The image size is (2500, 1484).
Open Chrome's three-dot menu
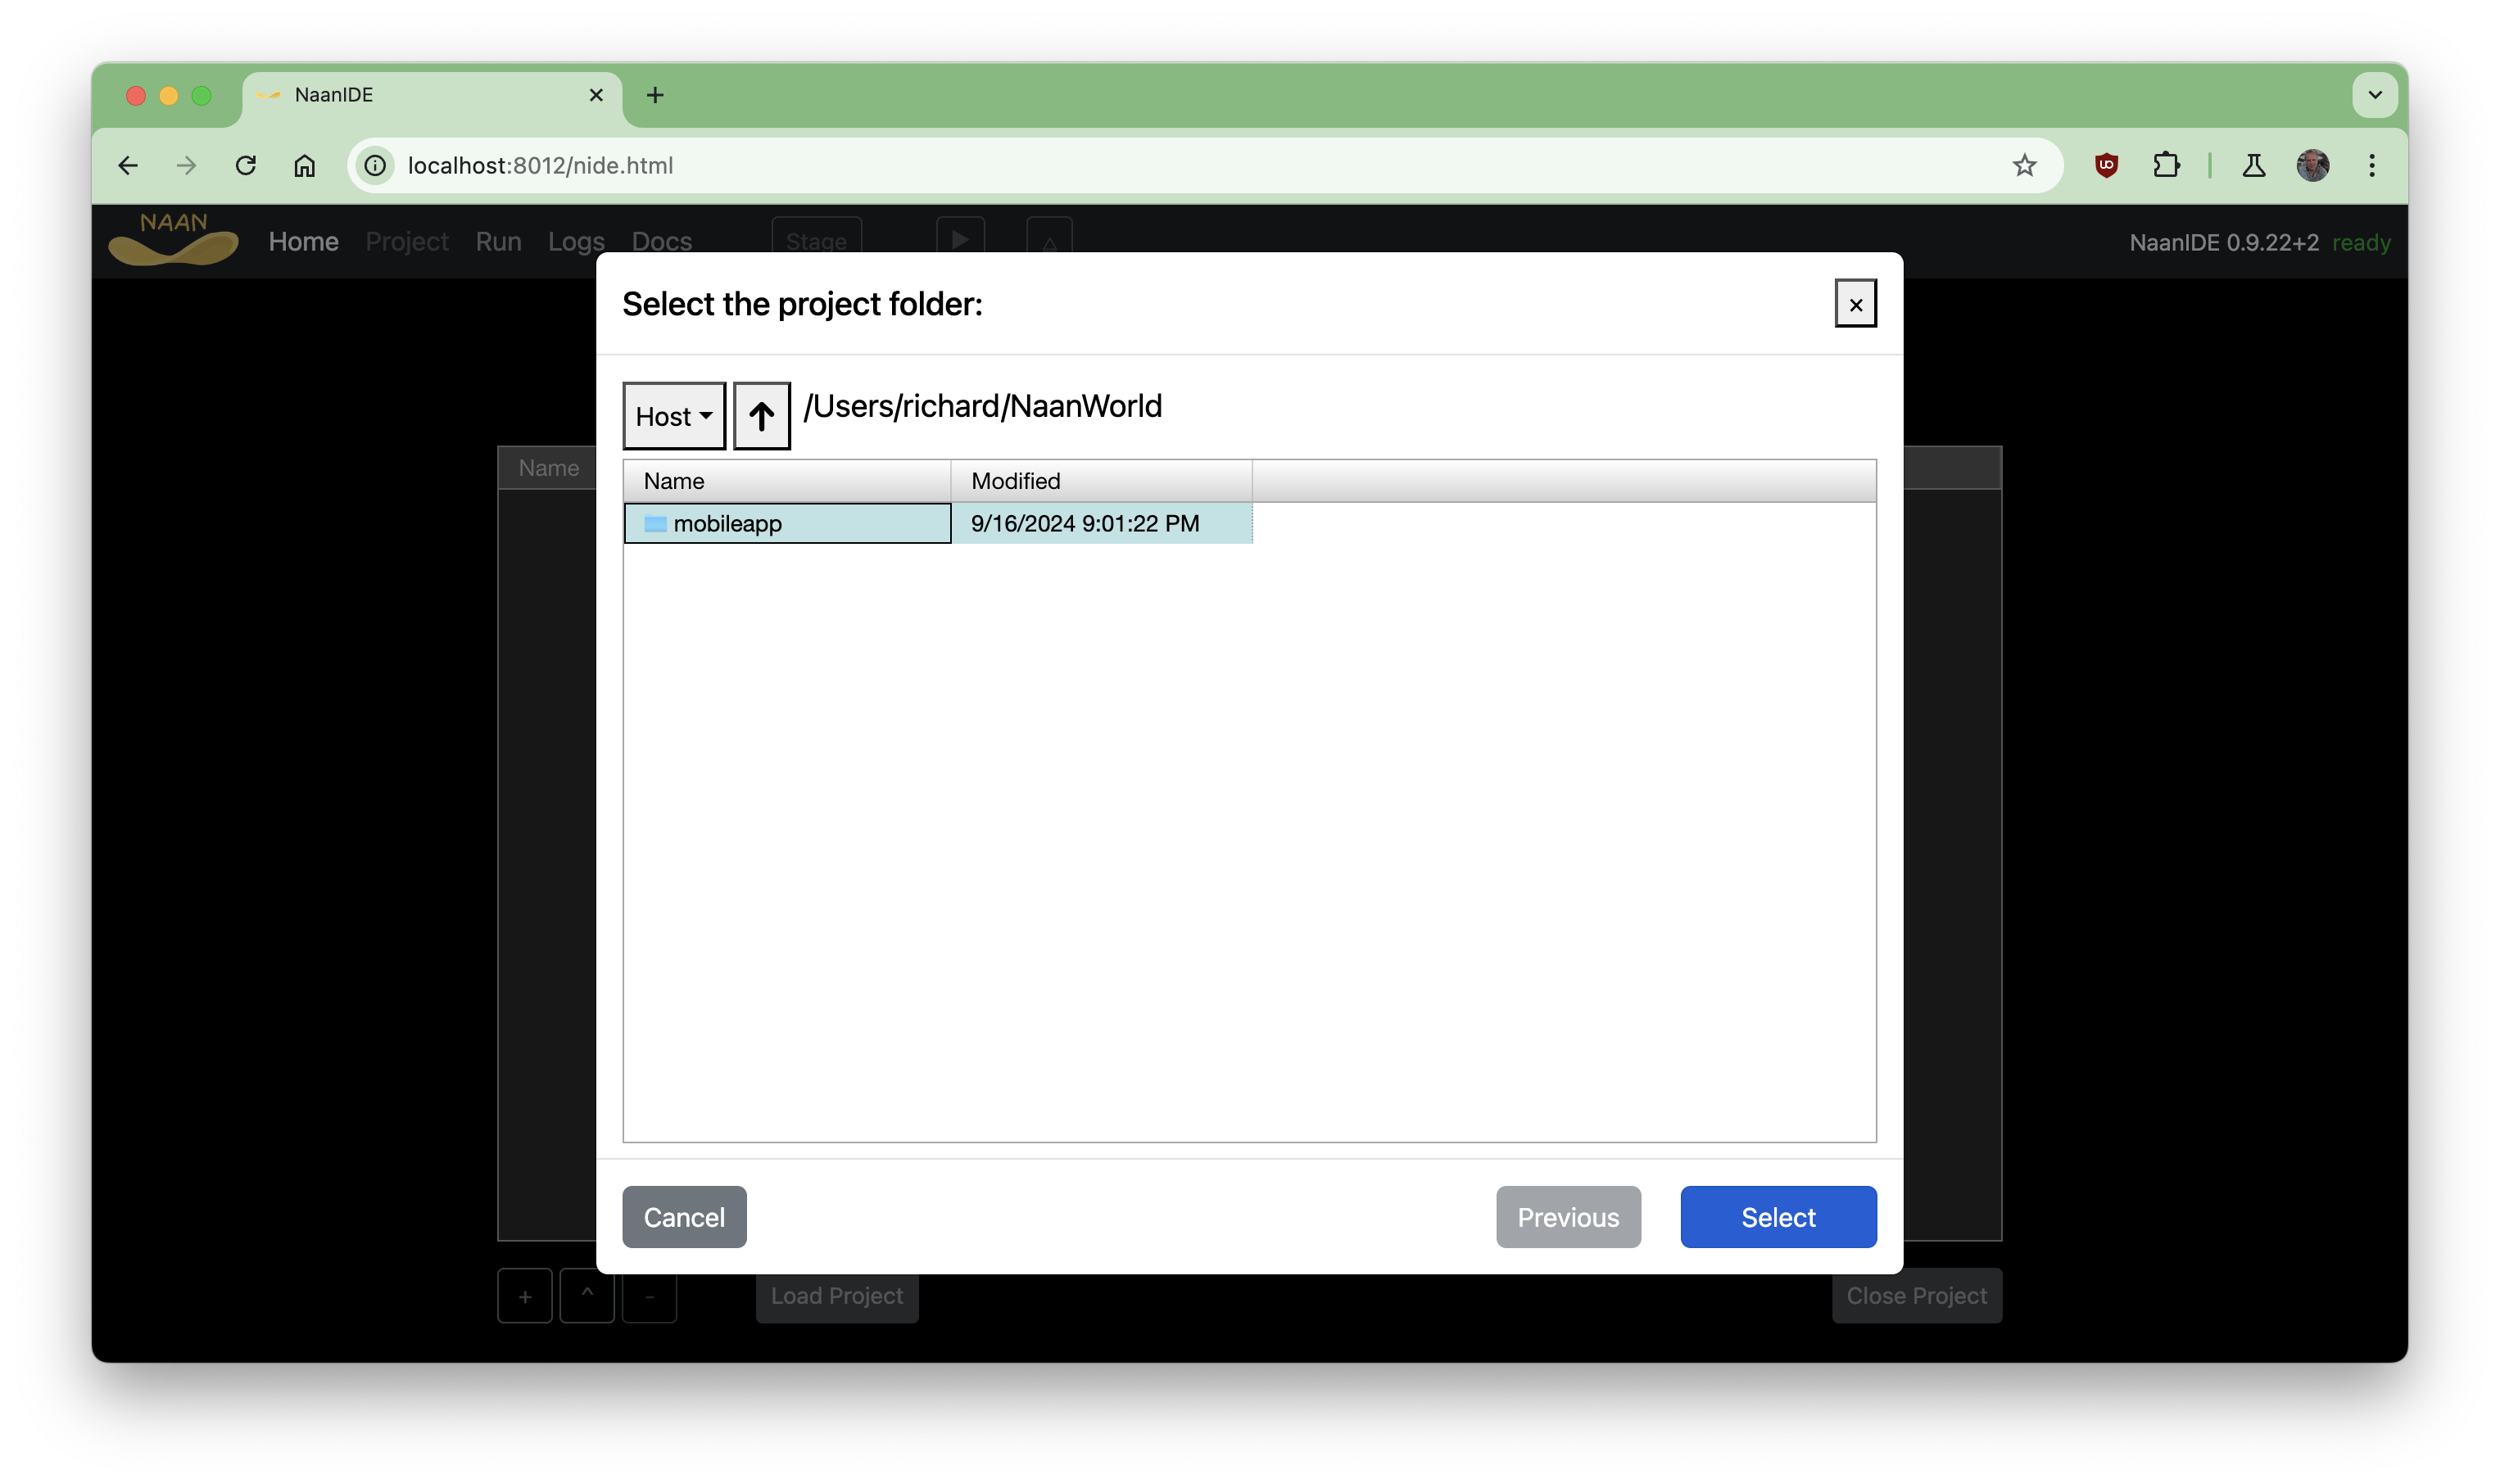[x=2372, y=165]
